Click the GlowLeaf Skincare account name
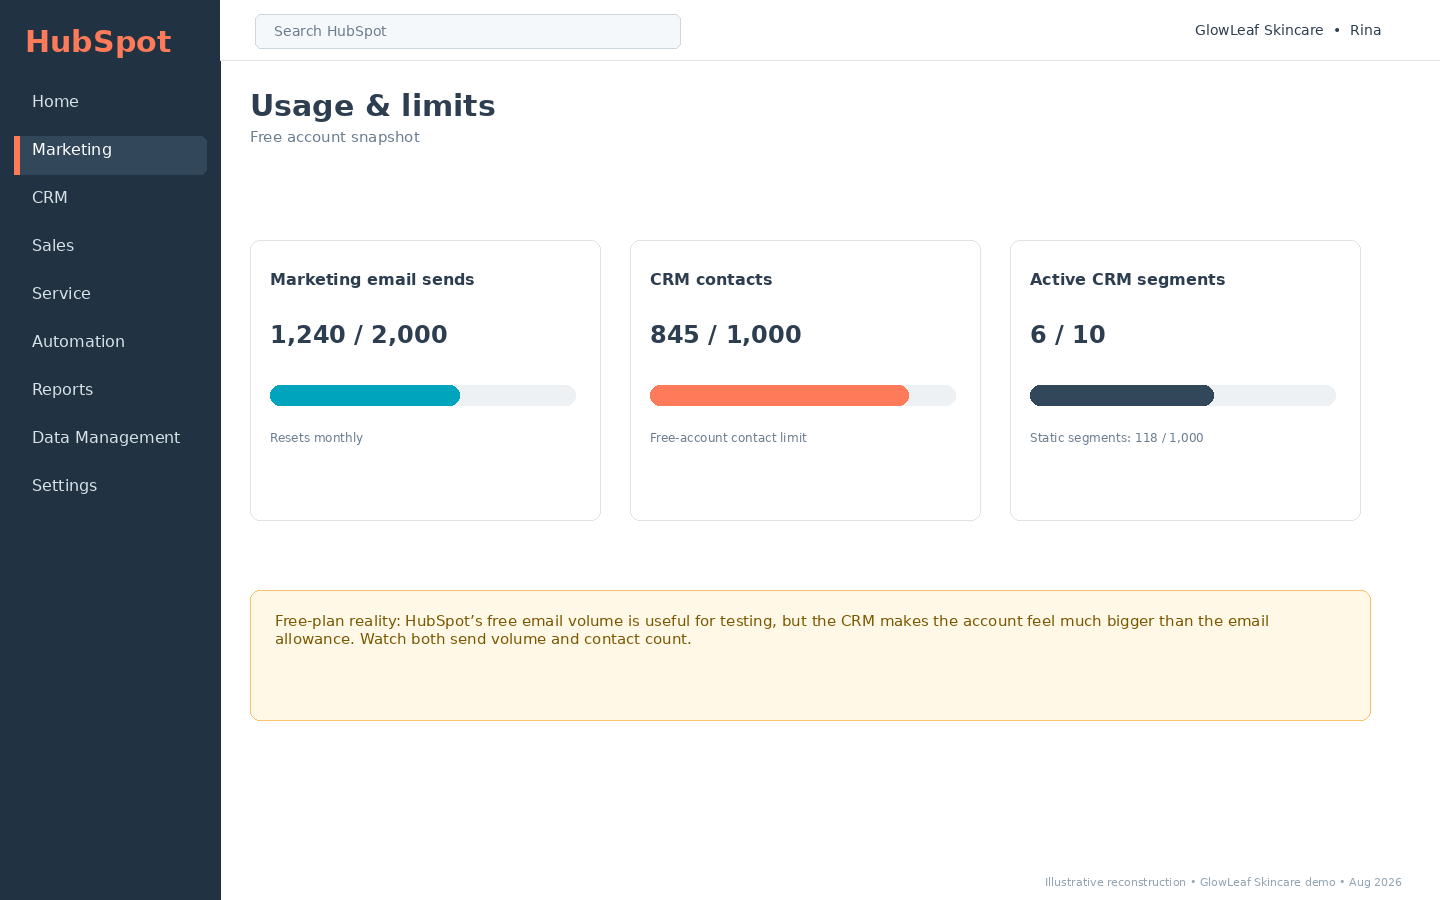The width and height of the screenshot is (1440, 900). pyautogui.click(x=1259, y=31)
